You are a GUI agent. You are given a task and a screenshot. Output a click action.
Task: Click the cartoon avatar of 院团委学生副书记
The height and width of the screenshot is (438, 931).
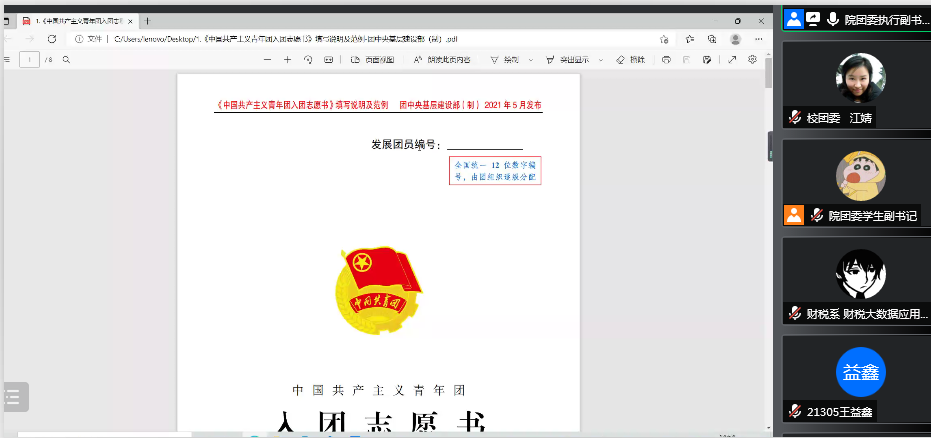pyautogui.click(x=860, y=176)
